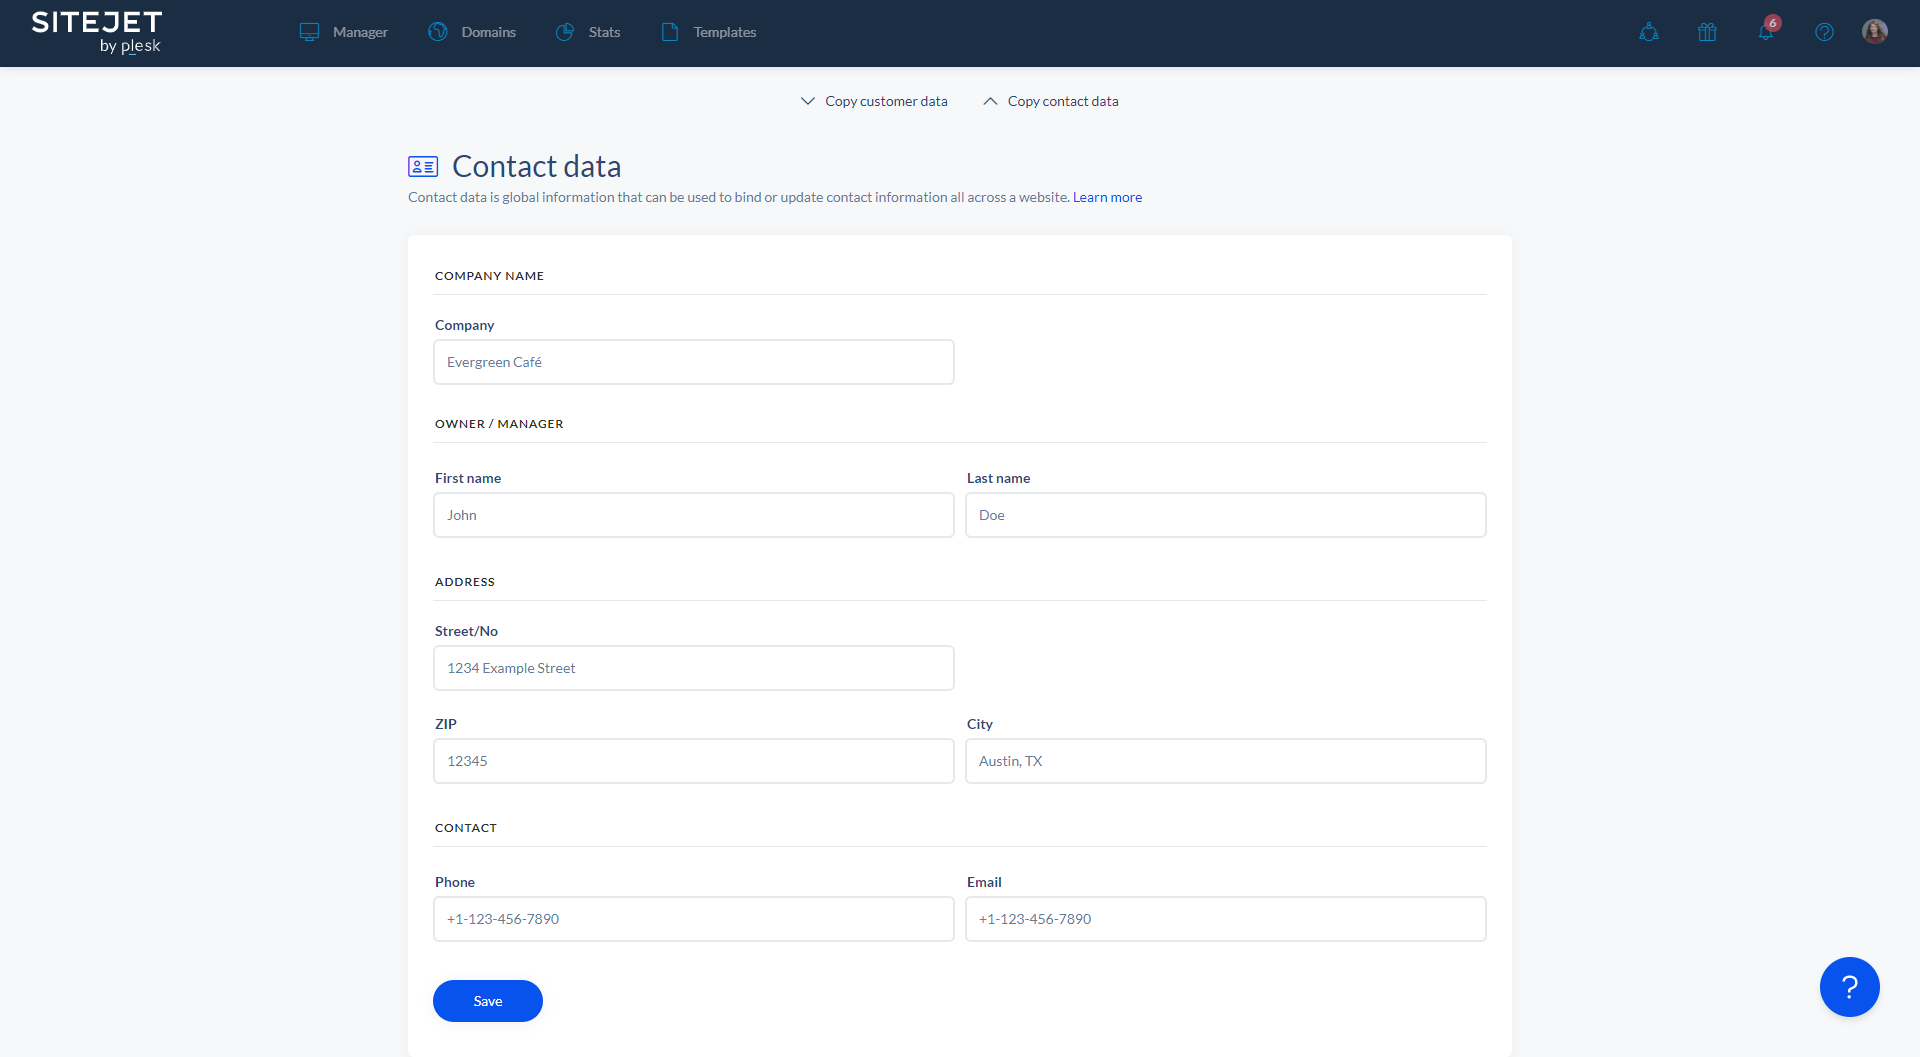Save the contact data
This screenshot has width=1920, height=1057.
pyautogui.click(x=488, y=1001)
